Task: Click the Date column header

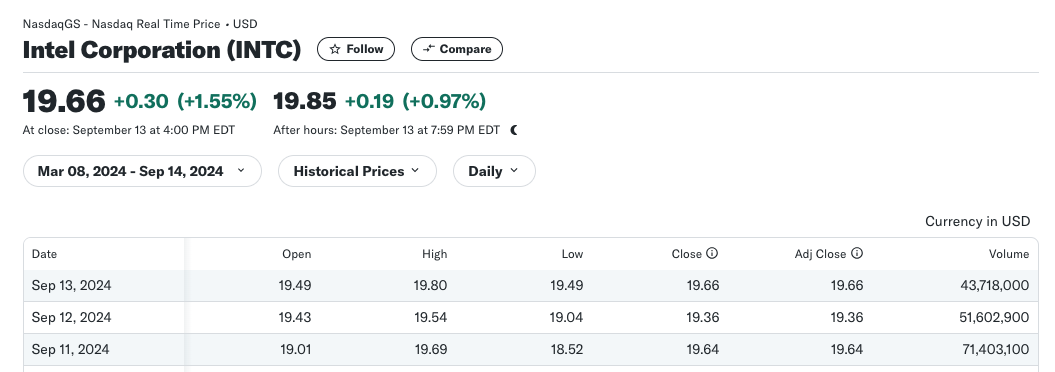Action: point(44,254)
